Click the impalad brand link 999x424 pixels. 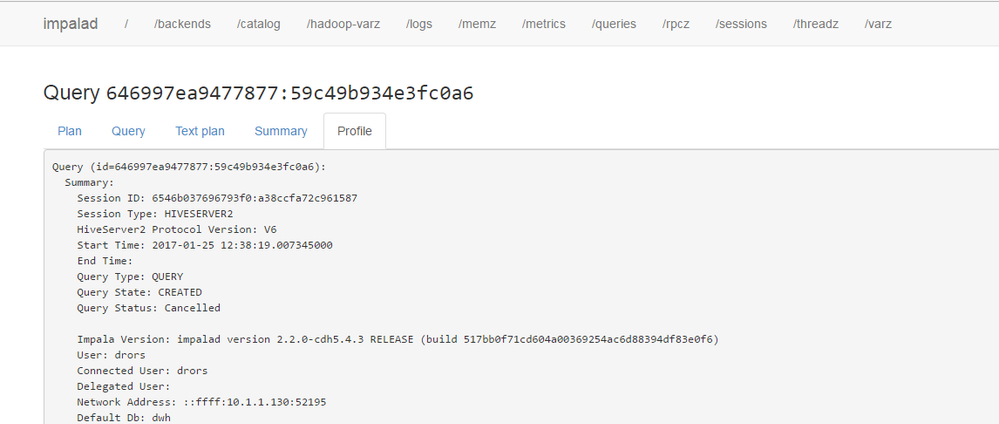pyautogui.click(x=70, y=24)
